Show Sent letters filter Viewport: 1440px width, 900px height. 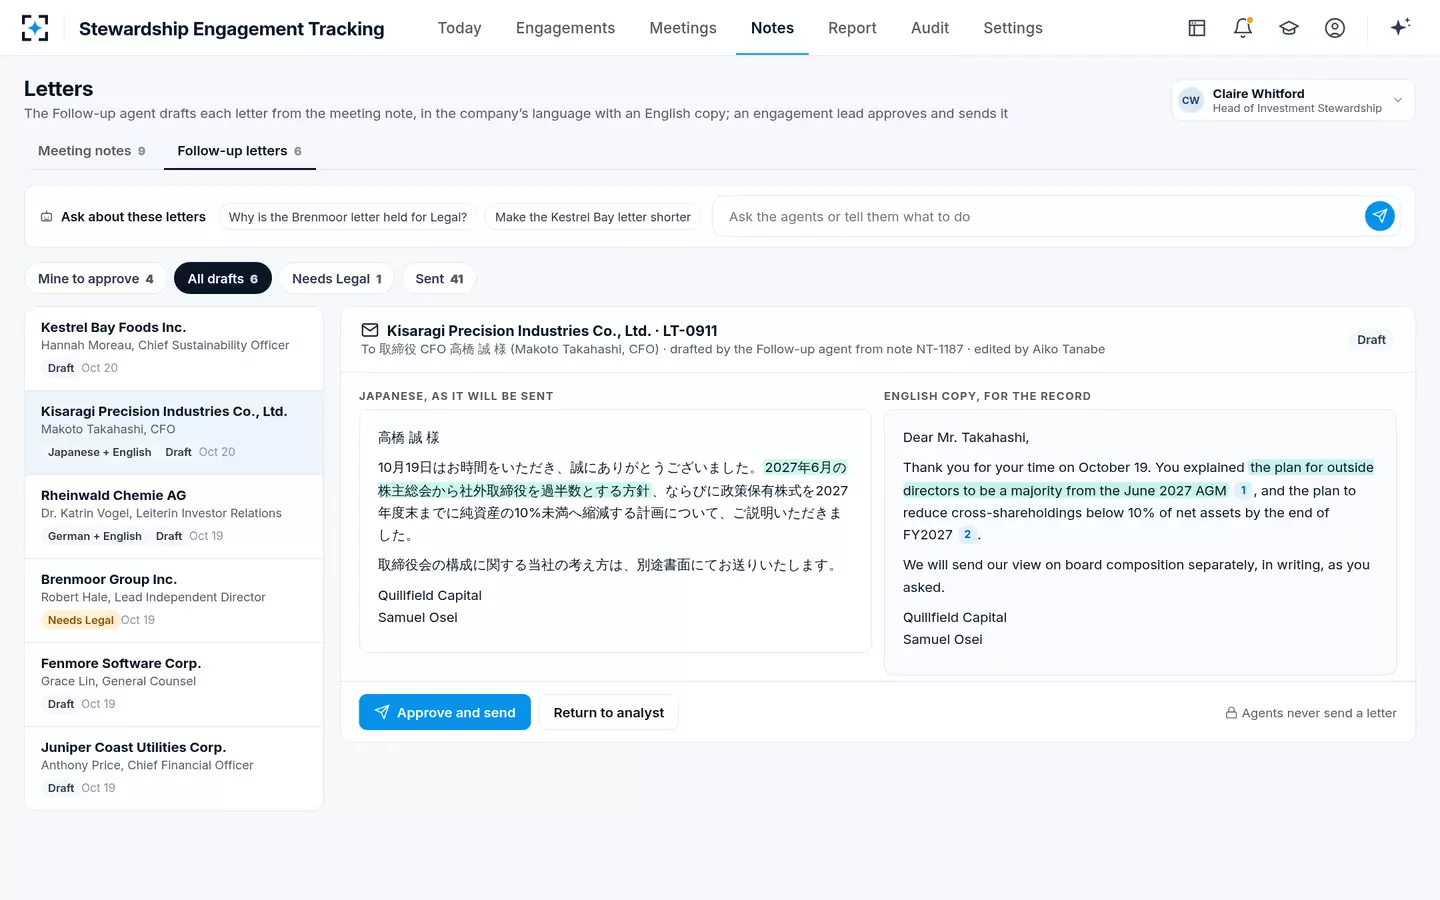pyautogui.click(x=440, y=279)
